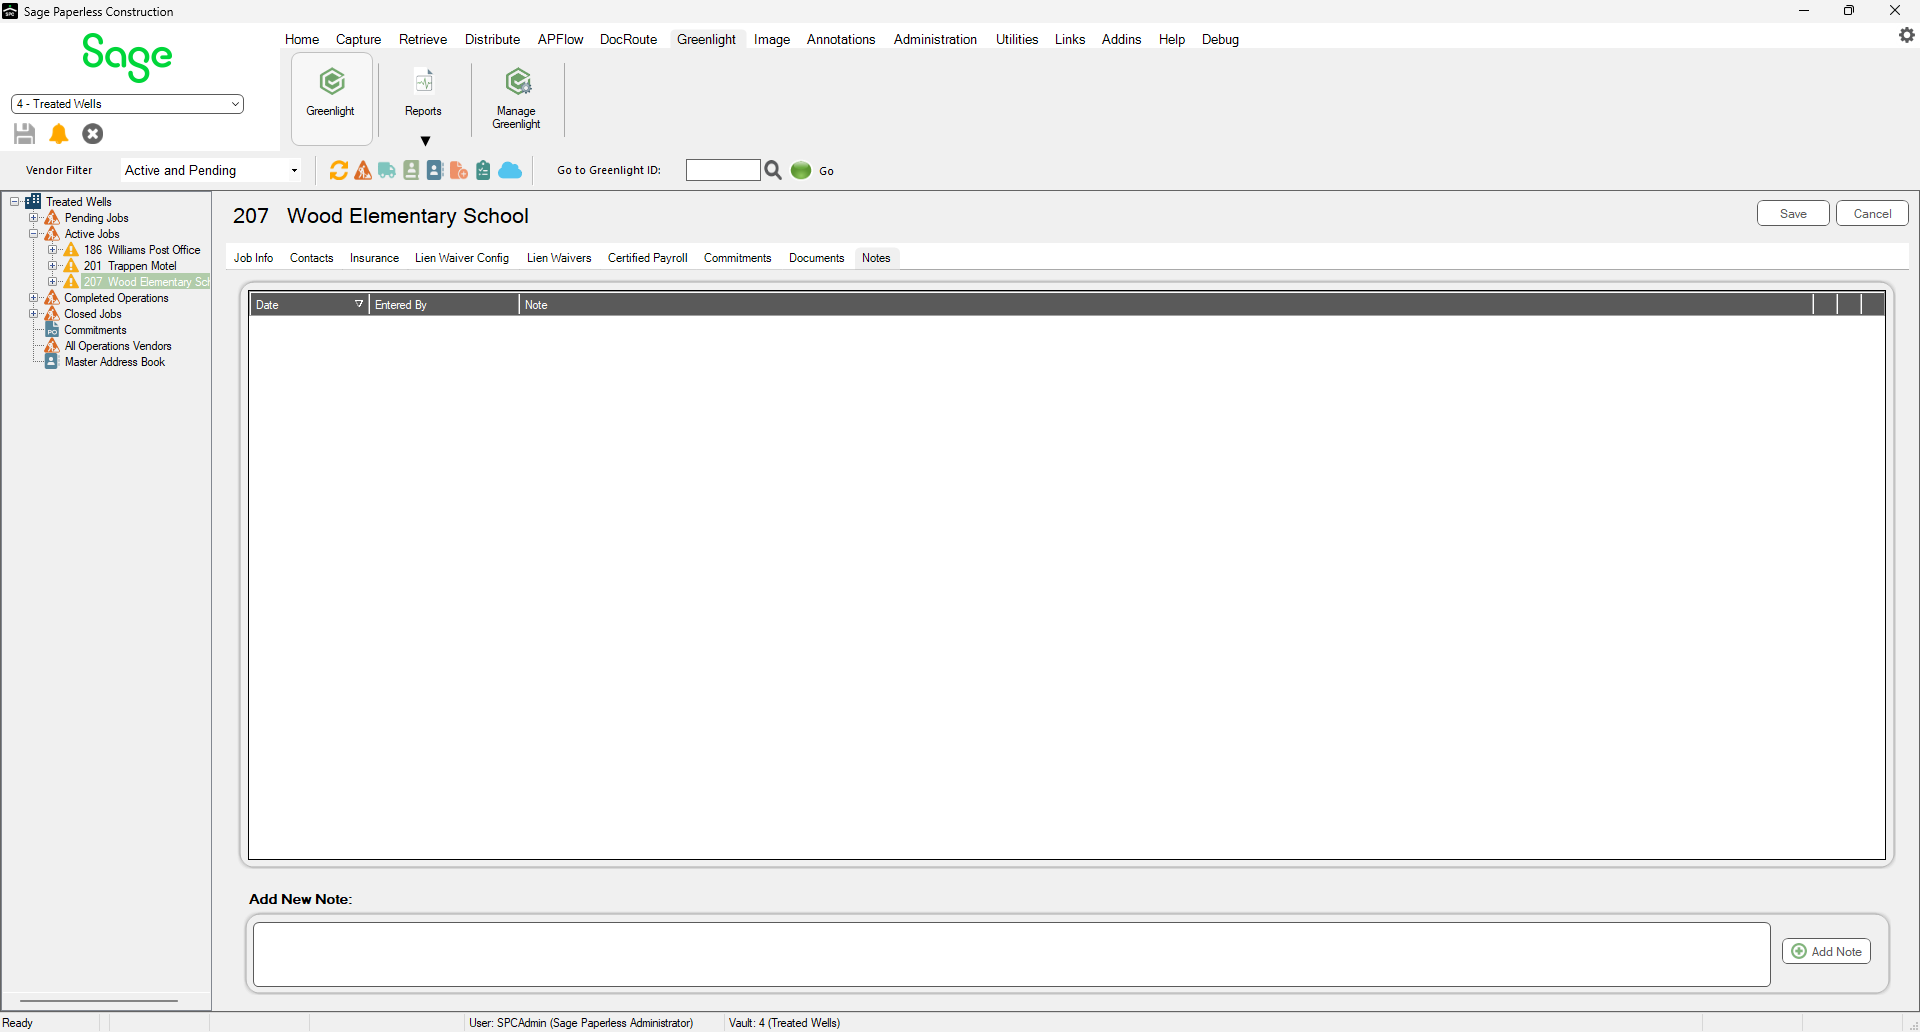Click the Treated Wells building icon
The width and height of the screenshot is (1920, 1032).
coord(33,201)
